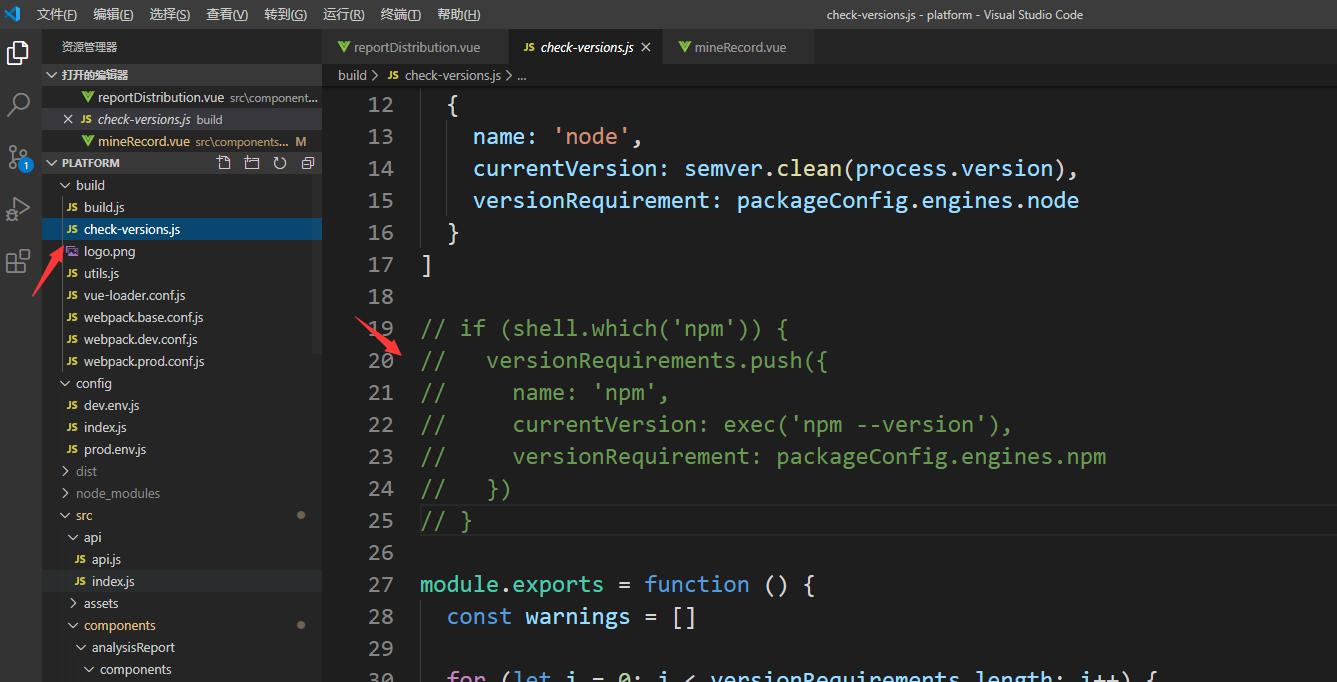Click the VS Code logo in title bar
Screen dimensions: 1337x682
(13, 14)
